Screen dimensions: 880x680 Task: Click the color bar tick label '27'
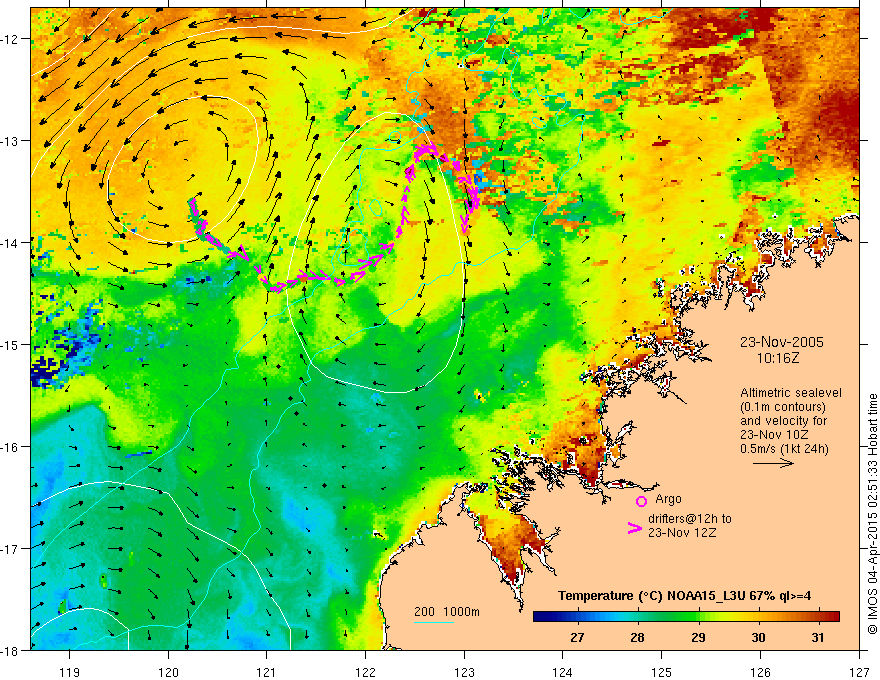pos(577,637)
